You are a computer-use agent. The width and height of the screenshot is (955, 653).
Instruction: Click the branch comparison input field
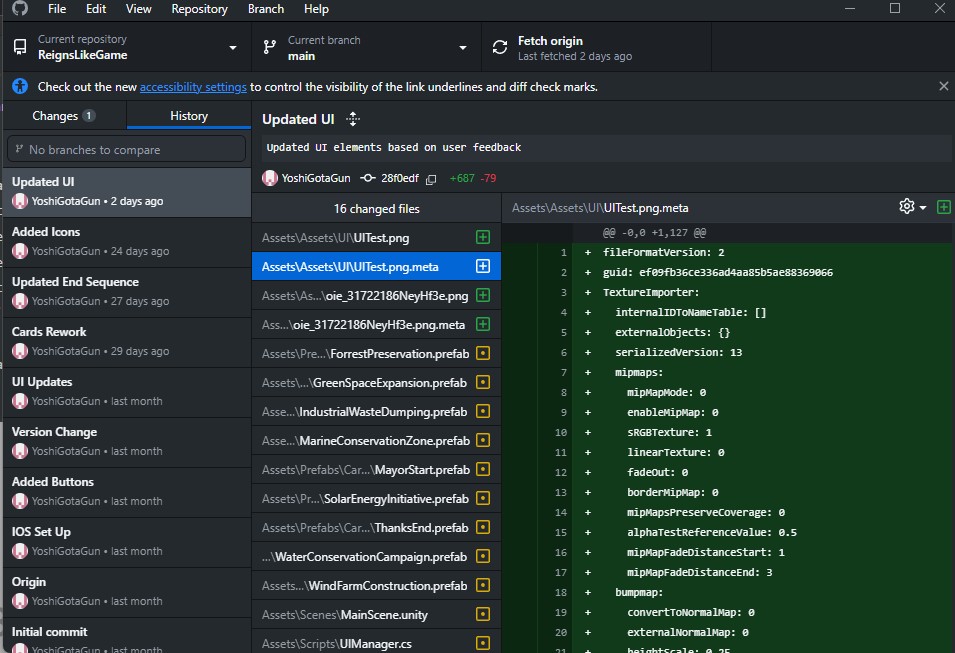click(x=126, y=150)
